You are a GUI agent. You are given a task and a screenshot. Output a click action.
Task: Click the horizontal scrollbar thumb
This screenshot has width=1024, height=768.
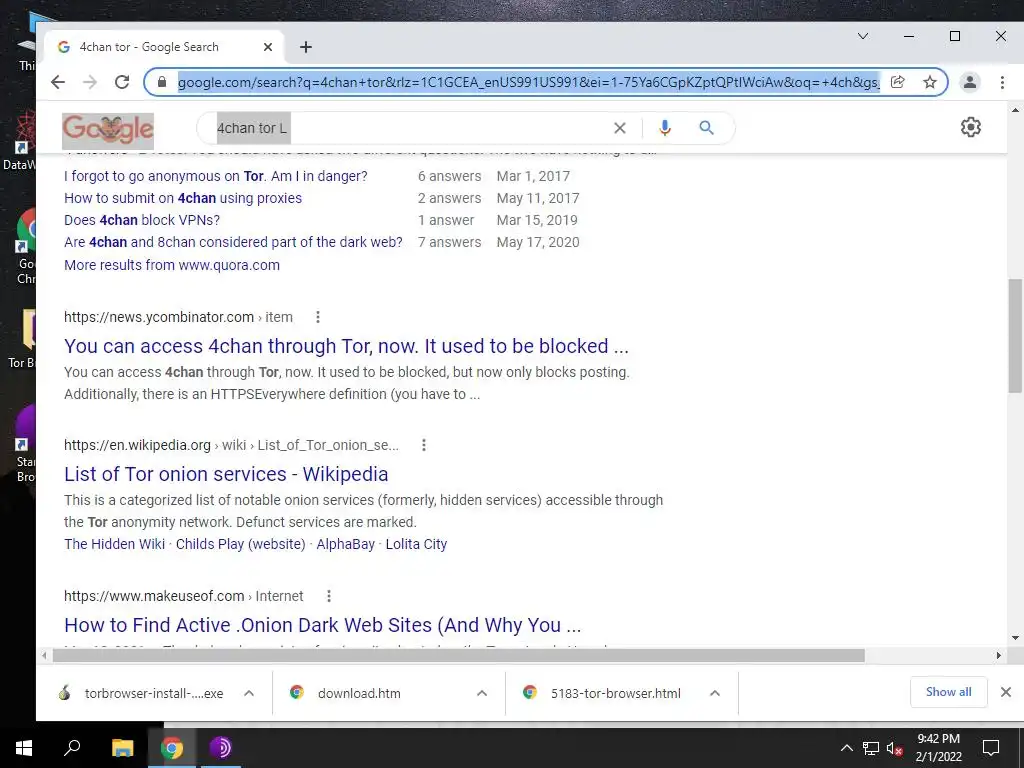[458, 655]
